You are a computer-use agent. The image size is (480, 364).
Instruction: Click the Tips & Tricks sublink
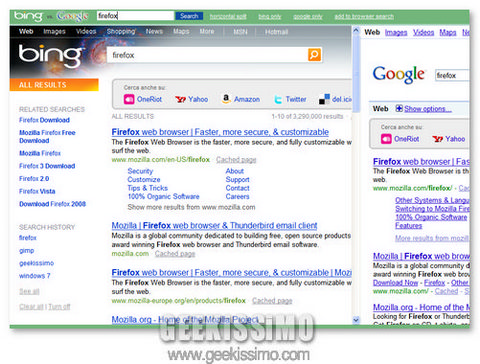point(147,188)
